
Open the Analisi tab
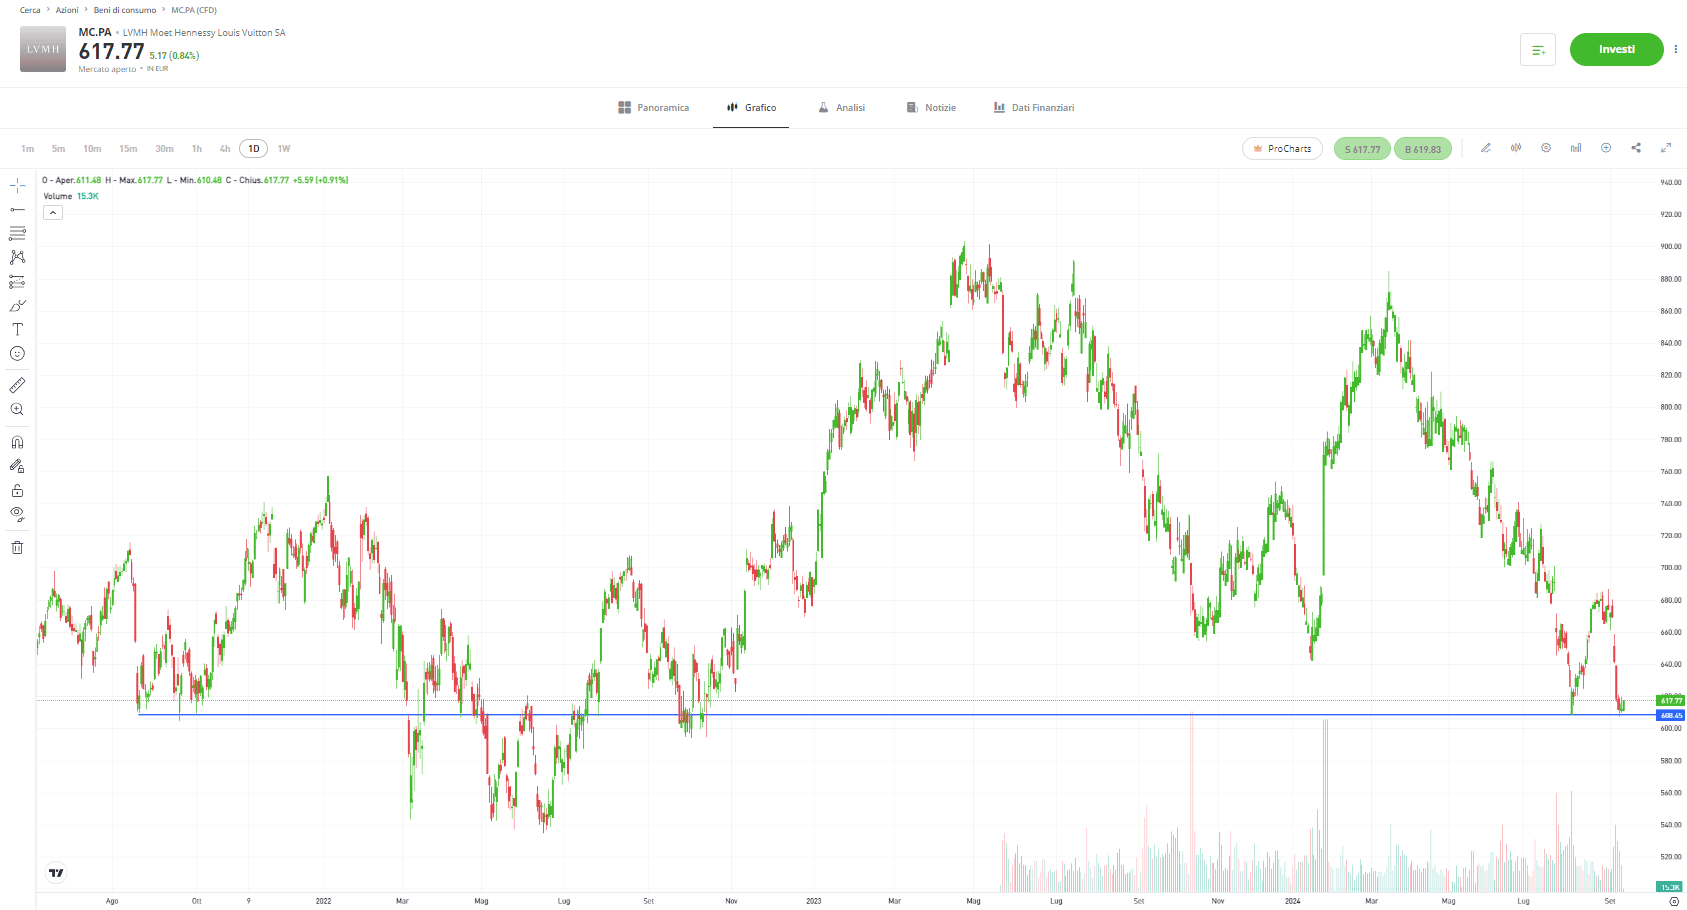(x=842, y=108)
